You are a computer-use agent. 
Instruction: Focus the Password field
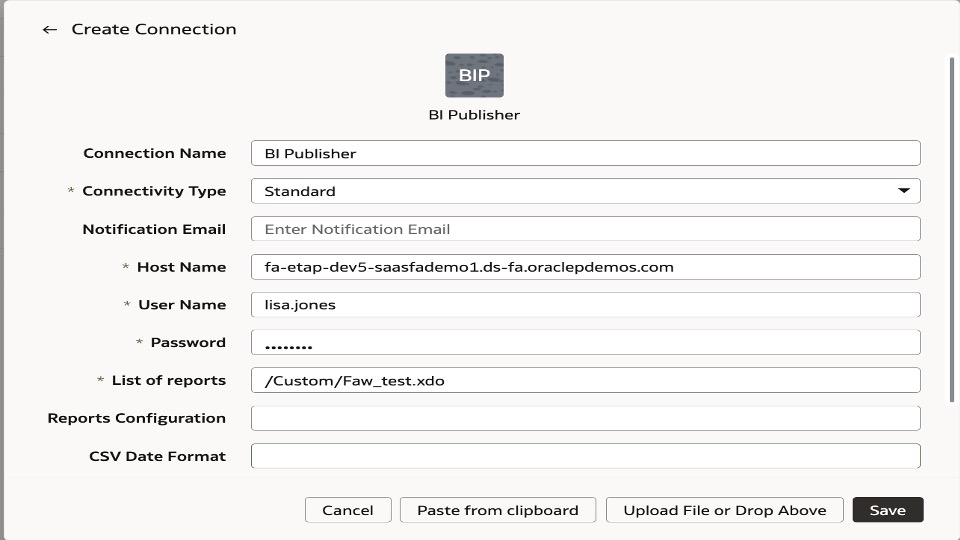click(x=585, y=342)
